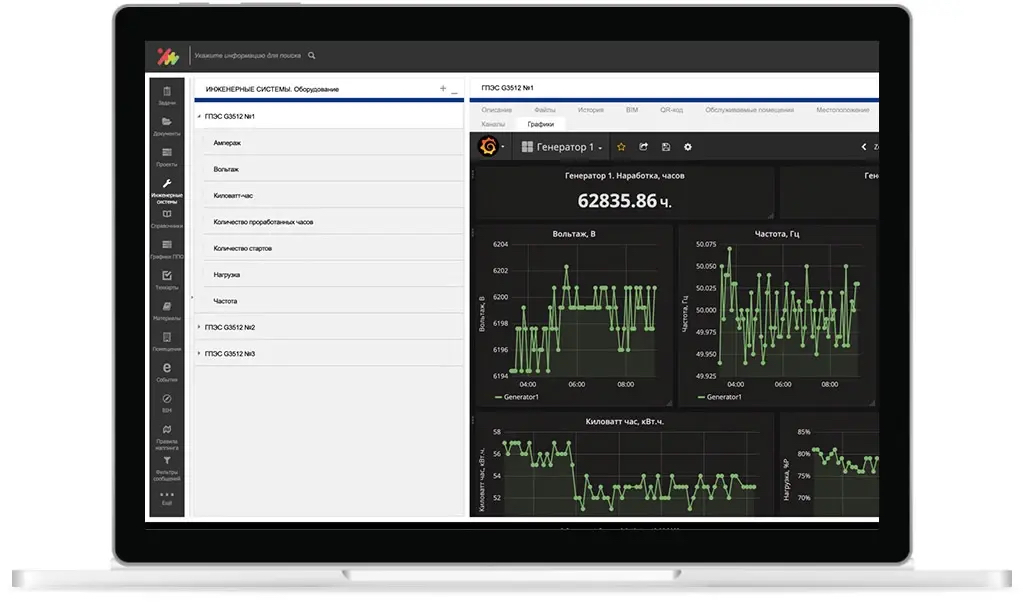This screenshot has width=1023, height=603.
Task: Collapse the ГПЭС G3512 №1 tree node
Action: point(199,117)
